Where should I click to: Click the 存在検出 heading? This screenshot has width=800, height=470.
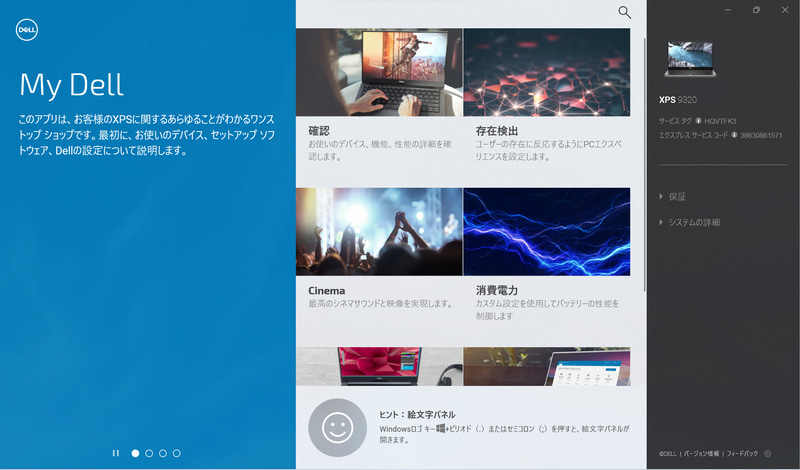(497, 131)
